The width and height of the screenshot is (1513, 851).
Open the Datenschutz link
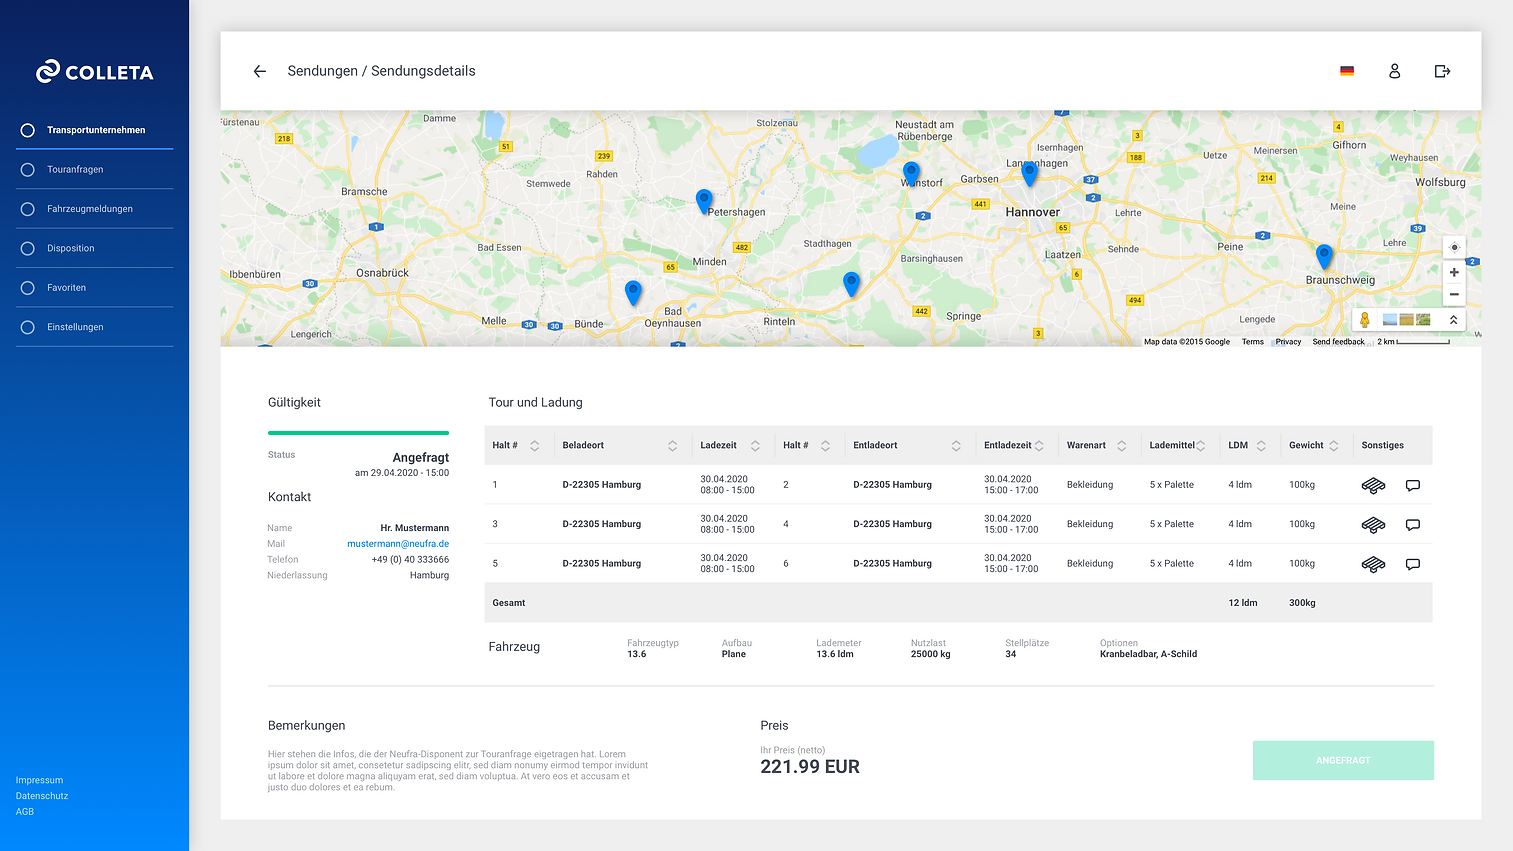[x=42, y=796]
